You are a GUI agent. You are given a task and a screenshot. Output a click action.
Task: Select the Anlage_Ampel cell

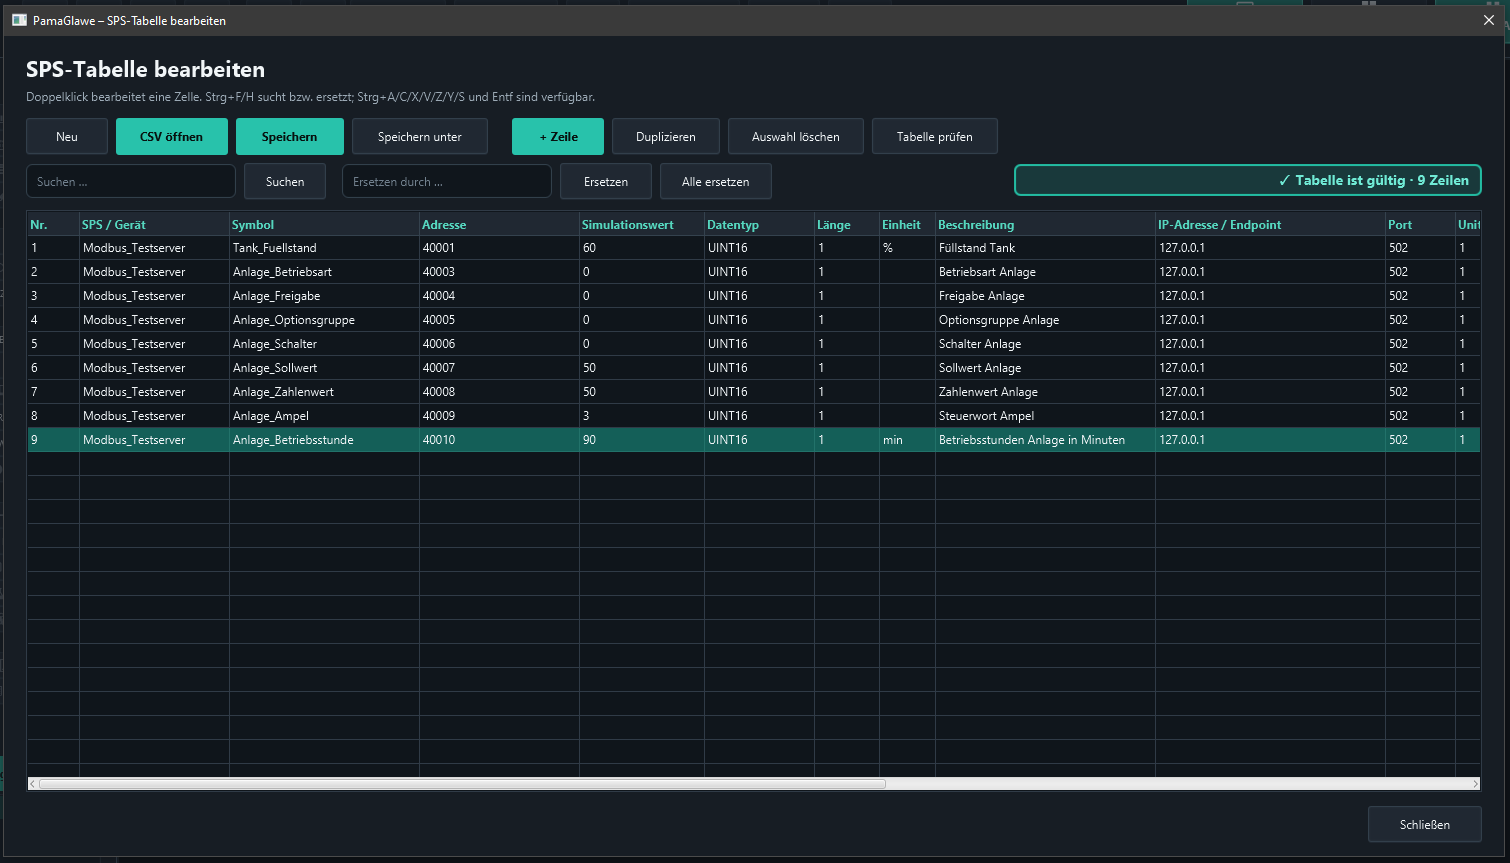tap(324, 416)
